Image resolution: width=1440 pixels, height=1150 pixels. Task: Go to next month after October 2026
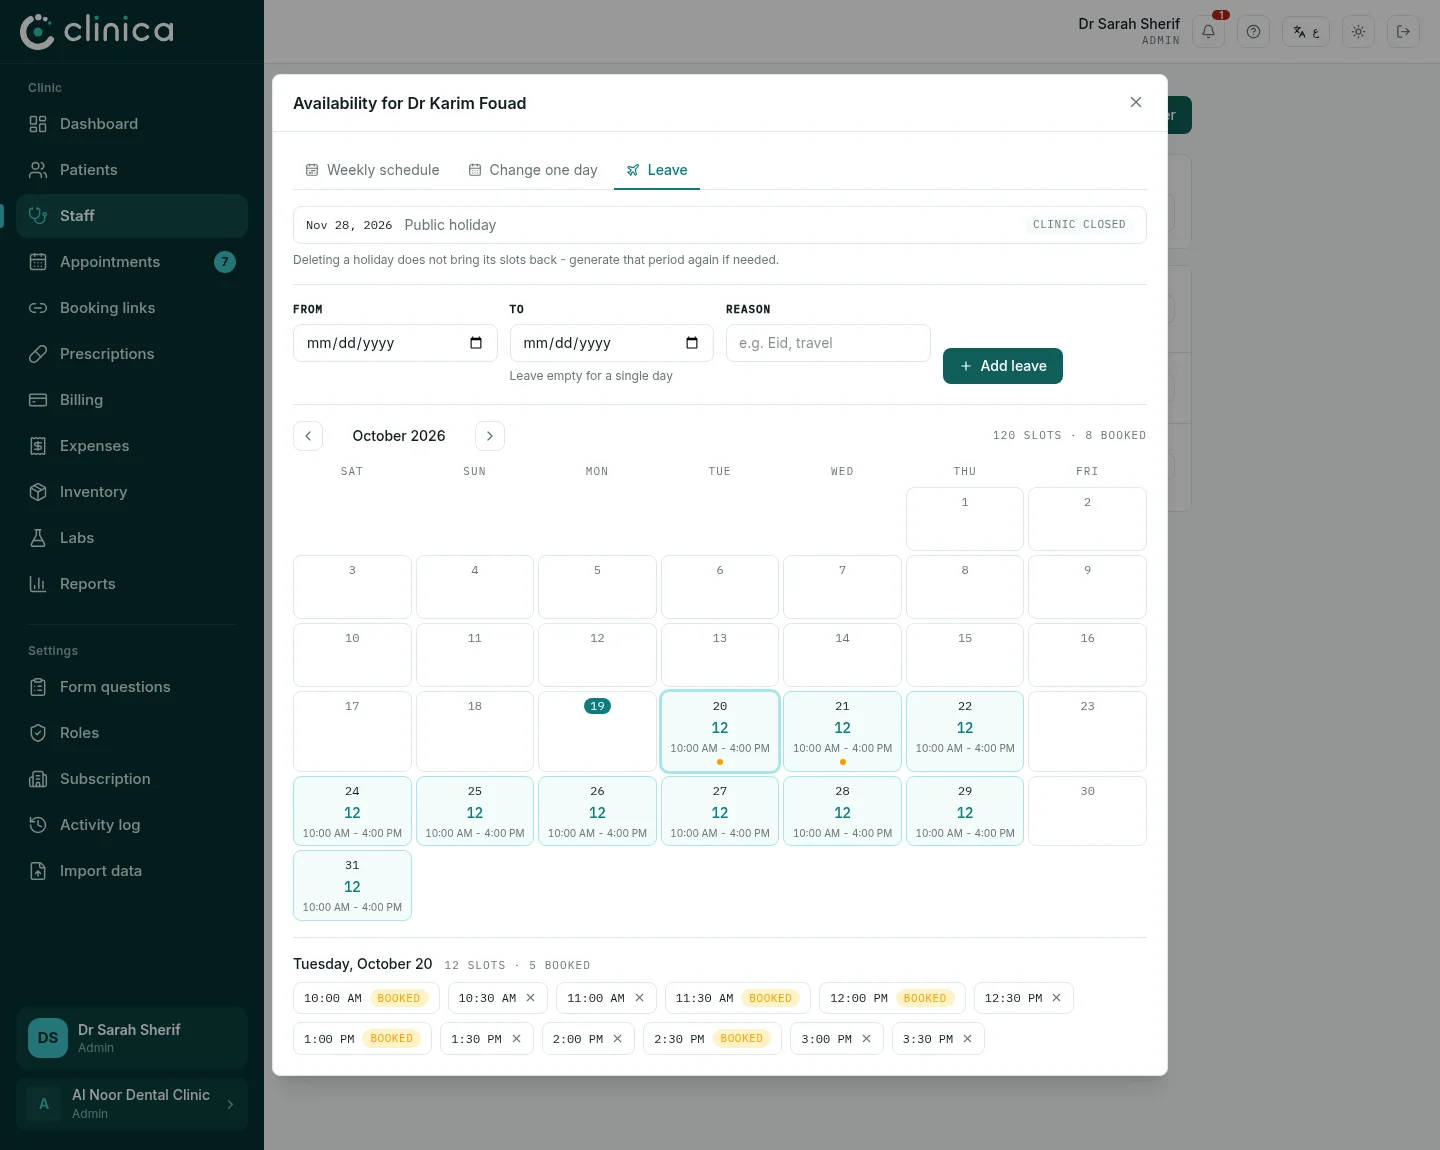pos(490,436)
